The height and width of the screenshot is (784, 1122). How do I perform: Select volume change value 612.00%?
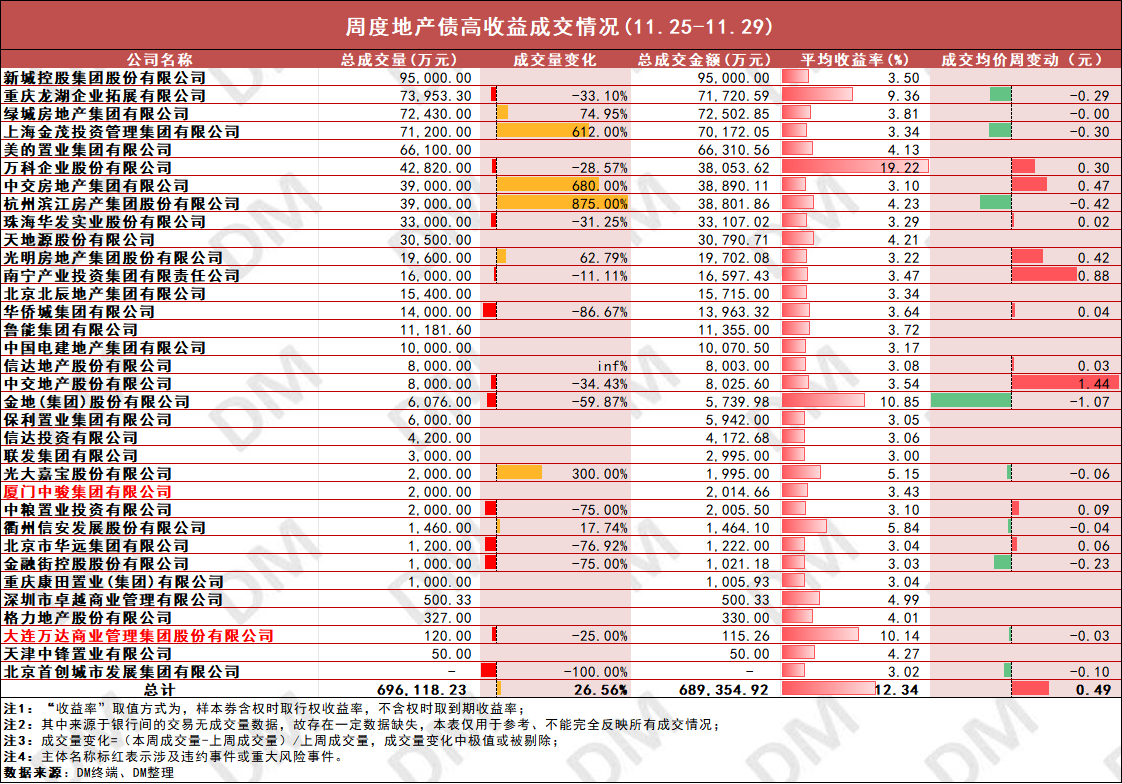click(600, 131)
